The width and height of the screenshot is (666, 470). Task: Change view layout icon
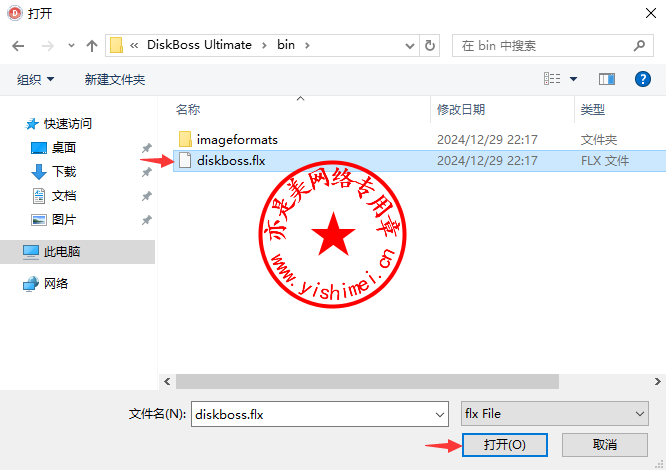[x=552, y=79]
